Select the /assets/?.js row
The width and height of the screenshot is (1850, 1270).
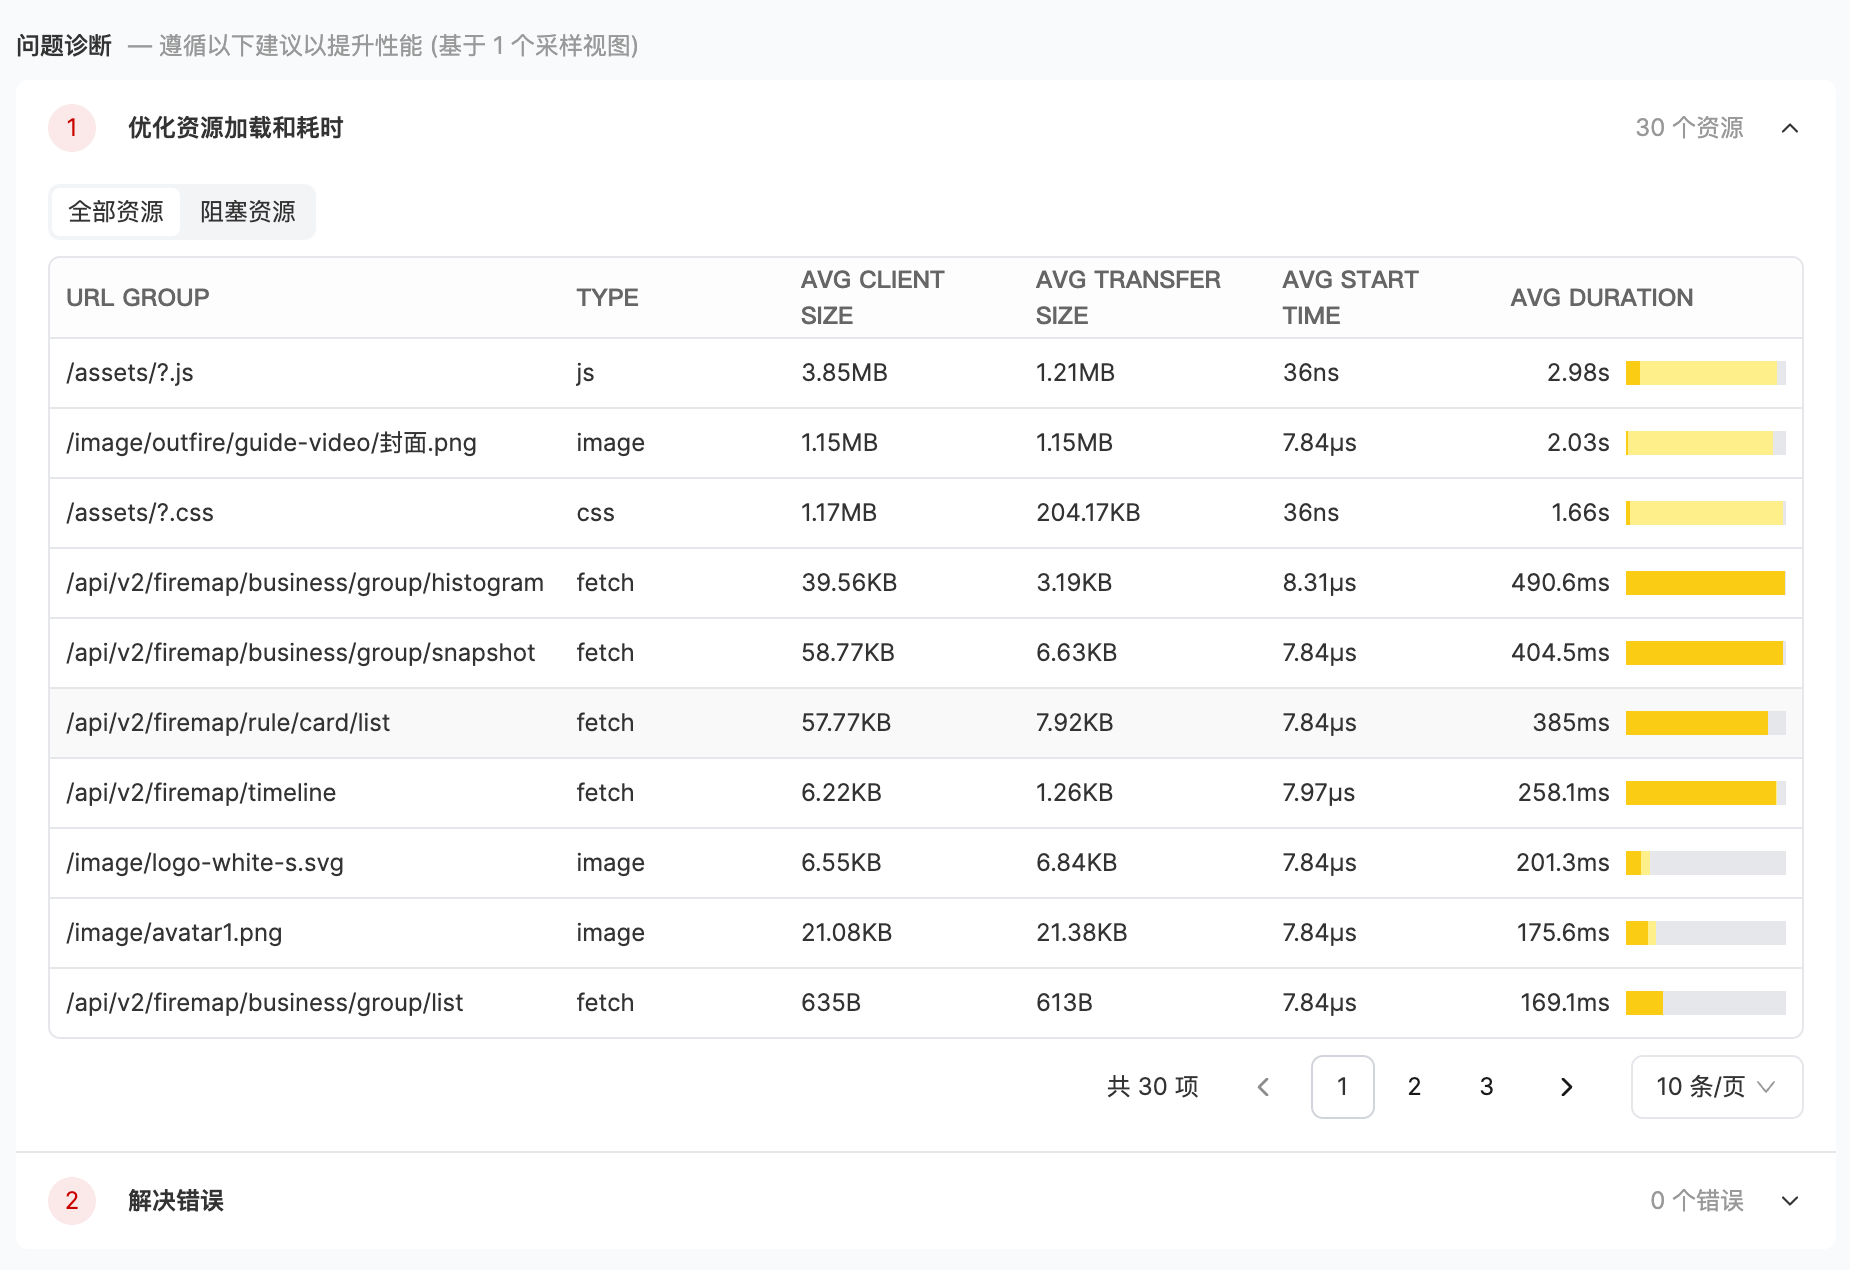coord(926,373)
